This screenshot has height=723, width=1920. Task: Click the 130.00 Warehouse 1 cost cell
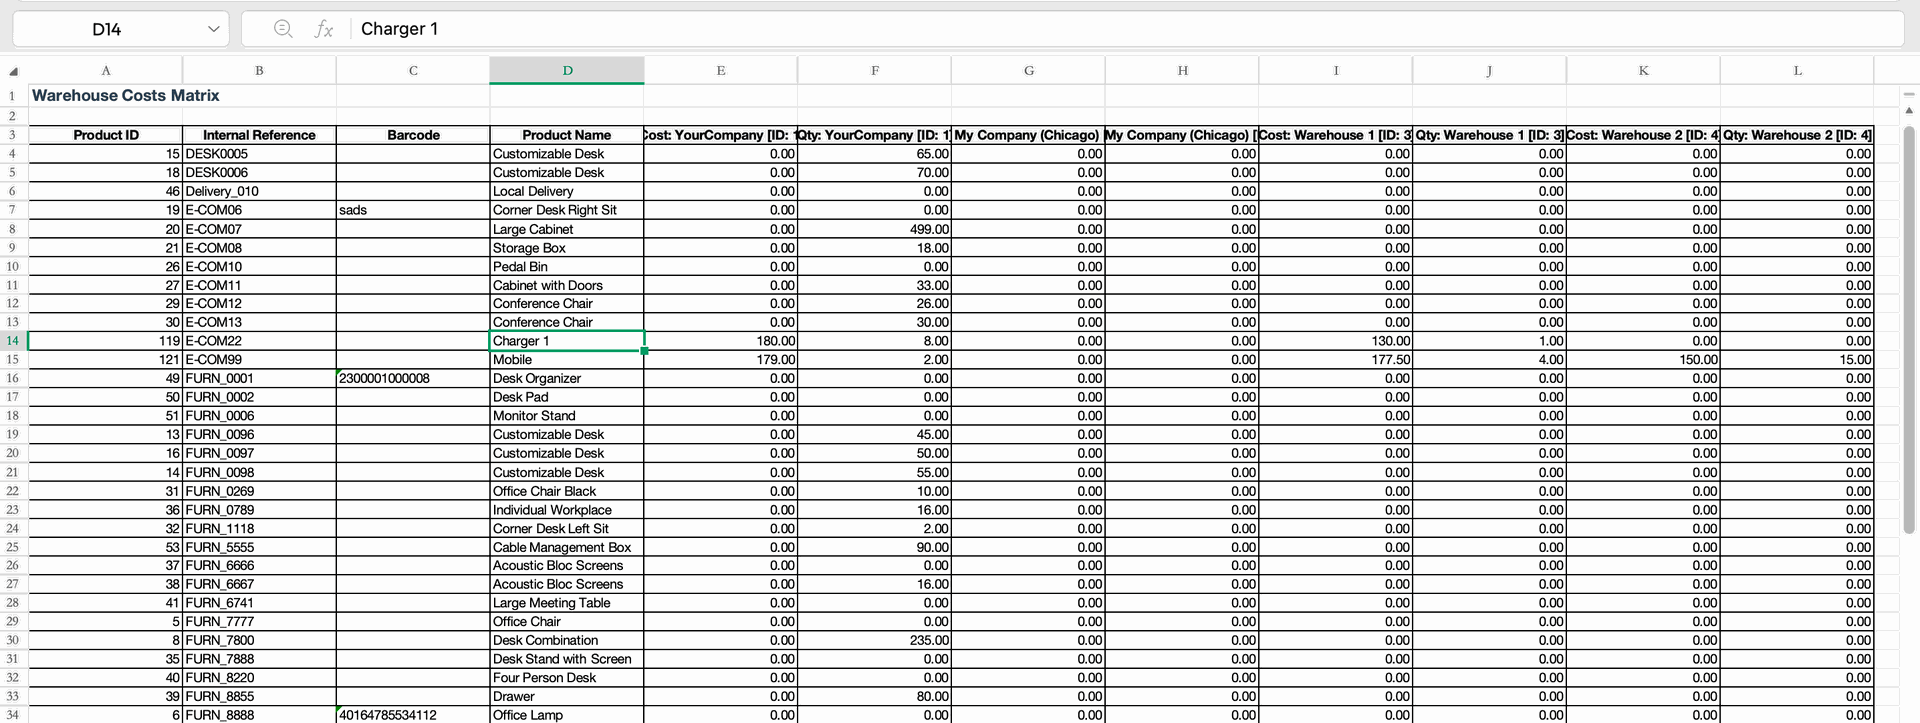[1335, 341]
